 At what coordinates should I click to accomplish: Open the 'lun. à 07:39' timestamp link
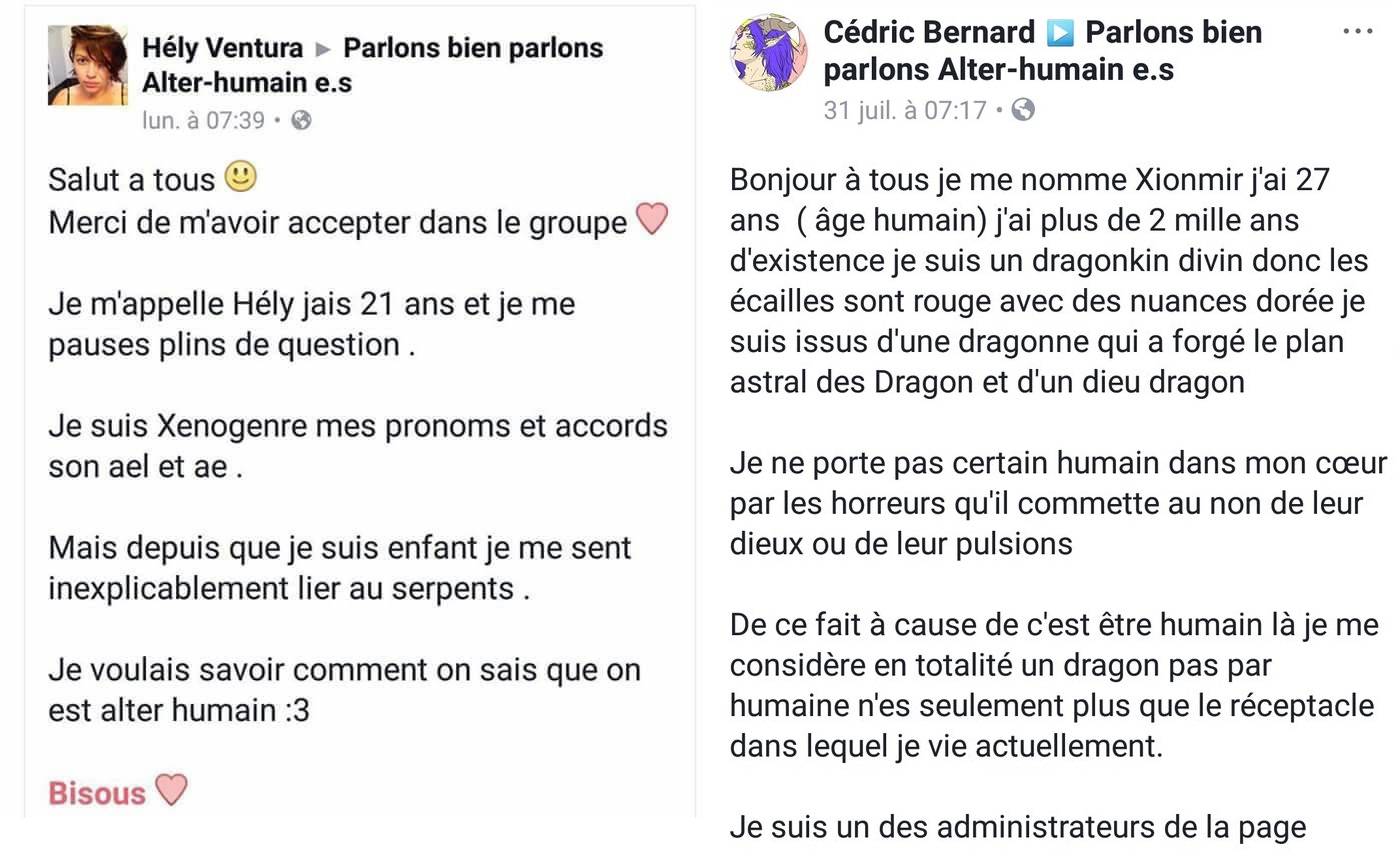click(x=204, y=121)
